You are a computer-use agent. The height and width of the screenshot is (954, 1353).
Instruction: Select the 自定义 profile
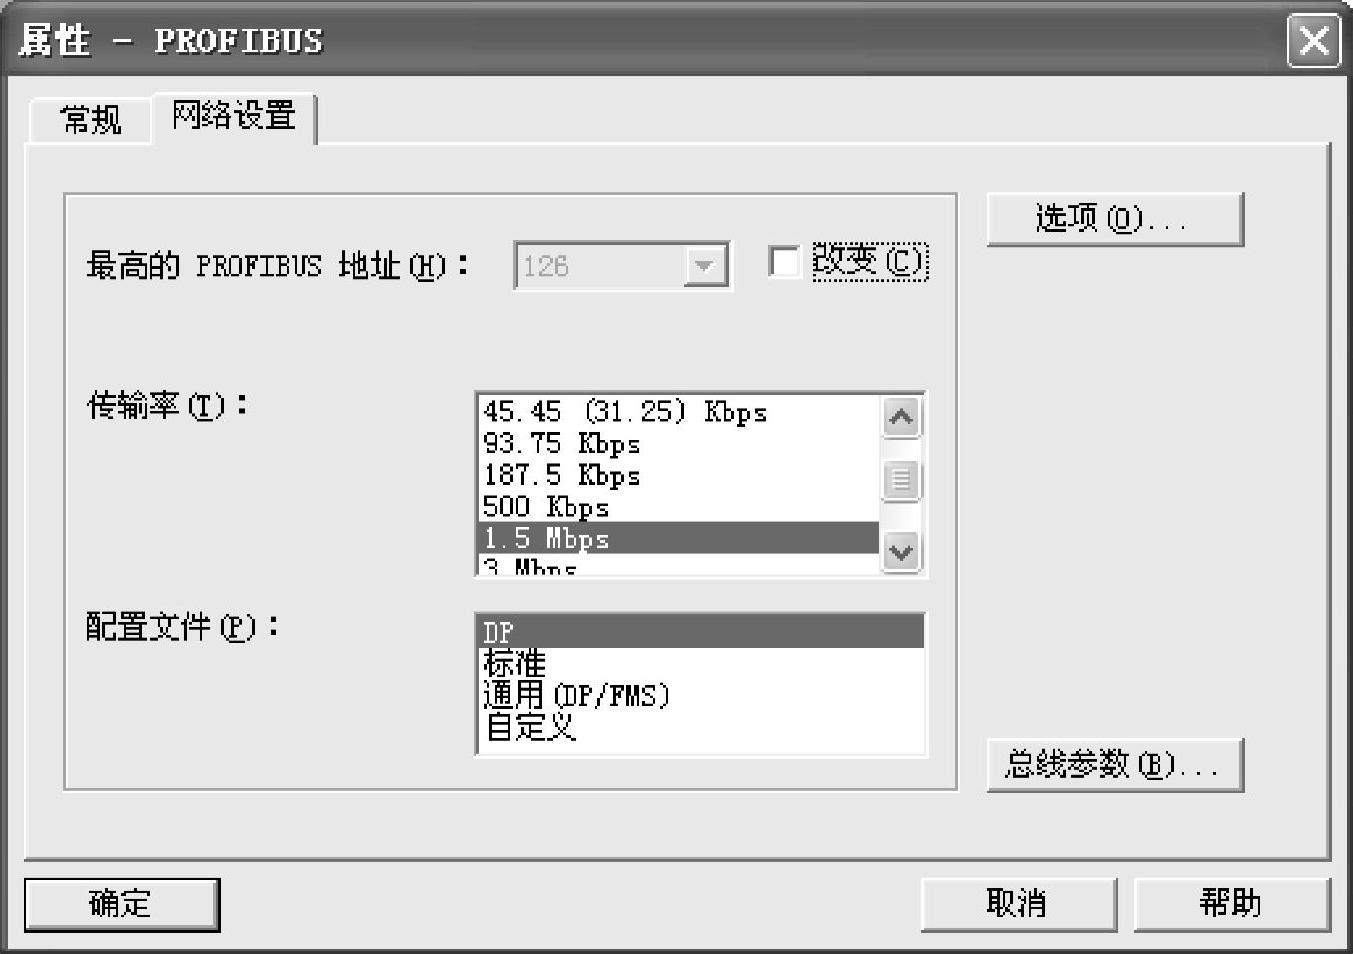701,727
